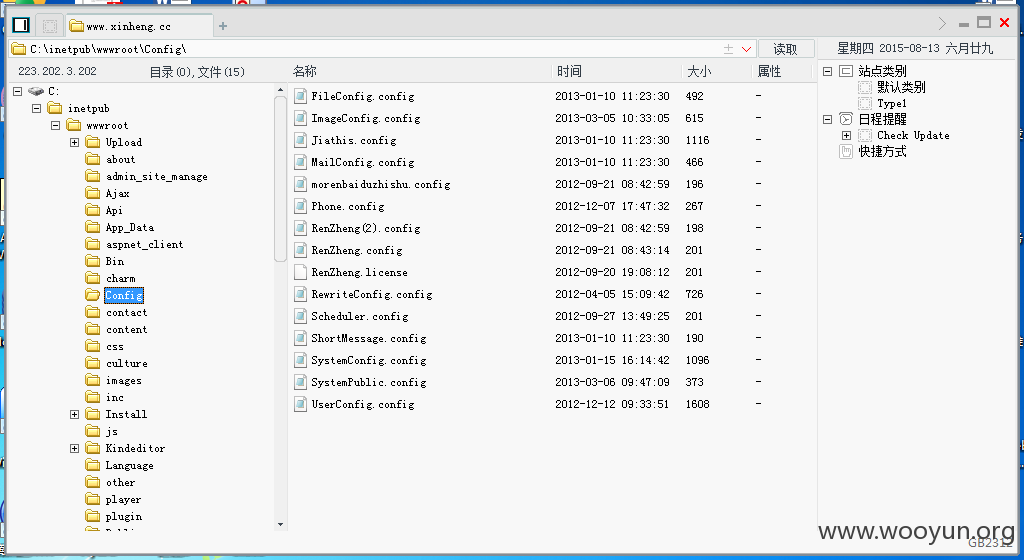The image size is (1024, 560).
Task: Click the folder tree scrollbar thumb
Action: pos(280,179)
